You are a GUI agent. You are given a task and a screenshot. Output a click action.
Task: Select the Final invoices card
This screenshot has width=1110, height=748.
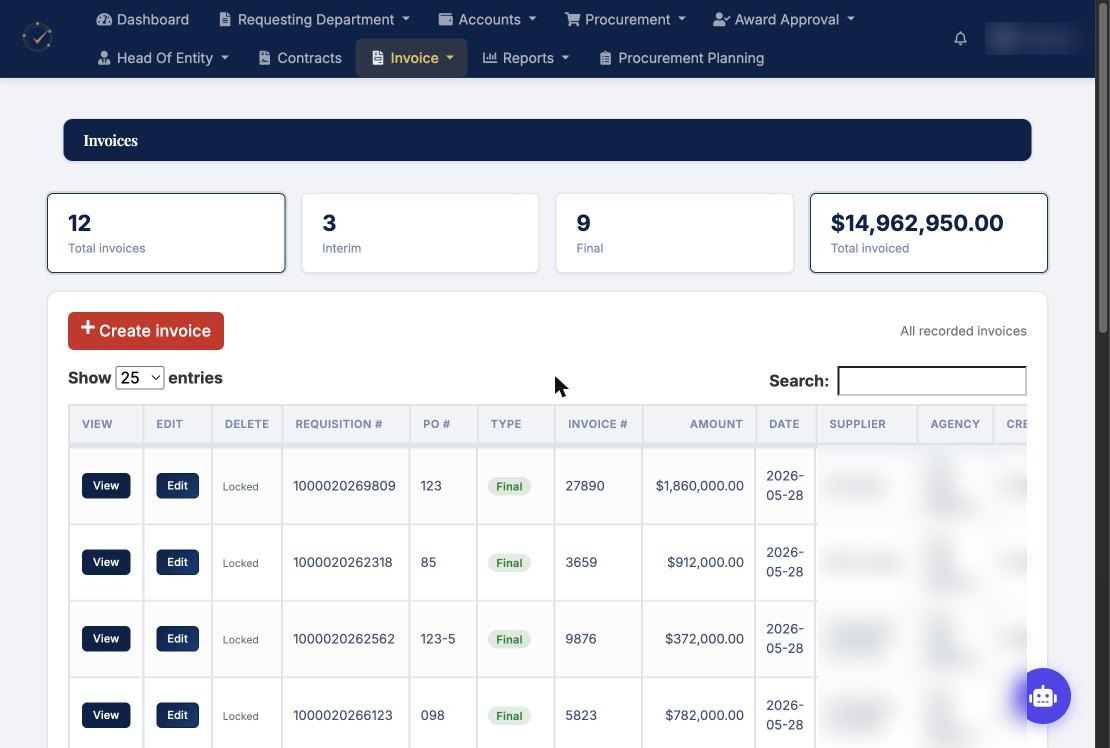(675, 233)
